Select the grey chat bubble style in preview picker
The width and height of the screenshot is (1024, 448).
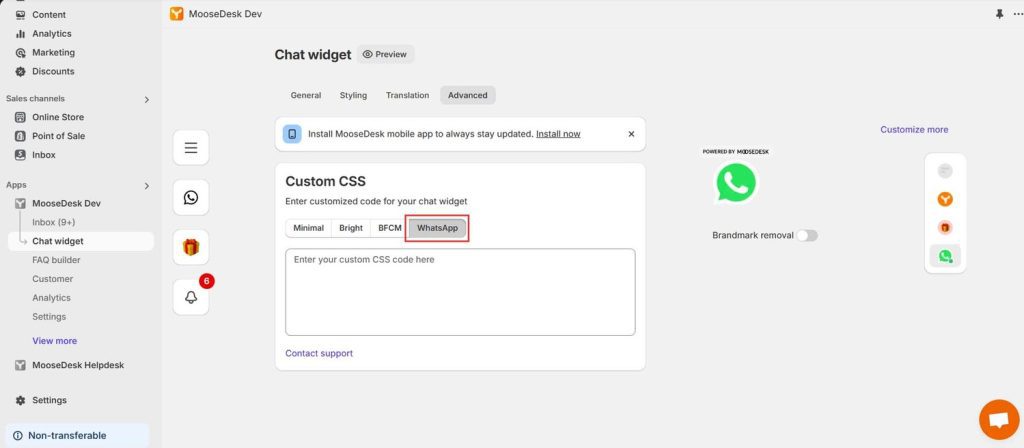(x=945, y=171)
